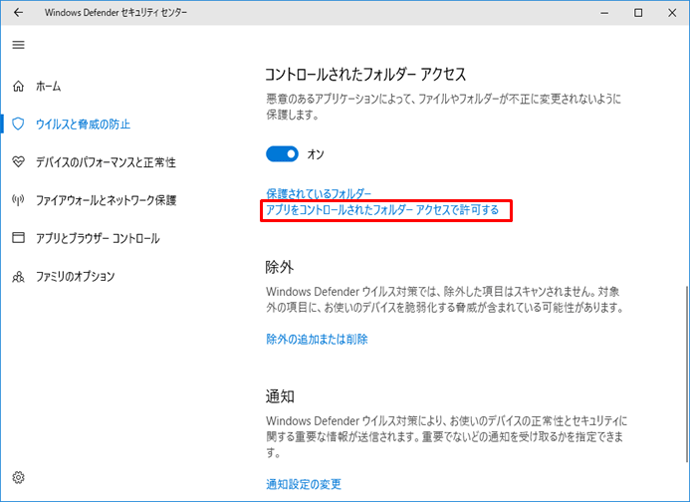Click the 通知設定の変更 link
Viewport: 690px width, 502px height.
click(x=304, y=484)
